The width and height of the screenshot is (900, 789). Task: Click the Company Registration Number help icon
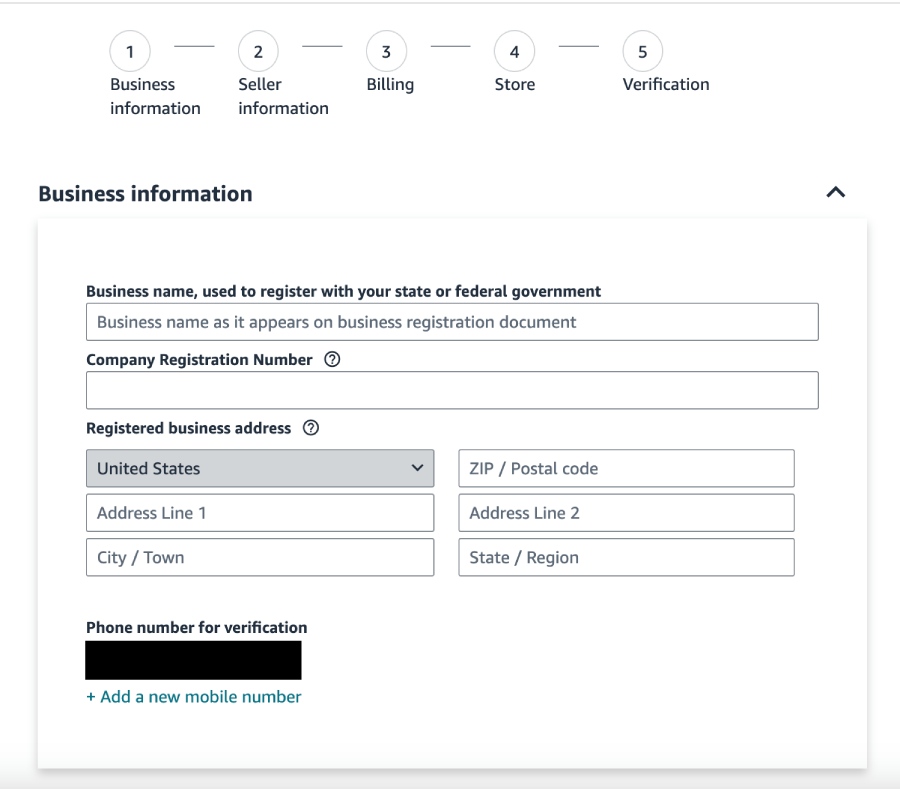coord(332,360)
